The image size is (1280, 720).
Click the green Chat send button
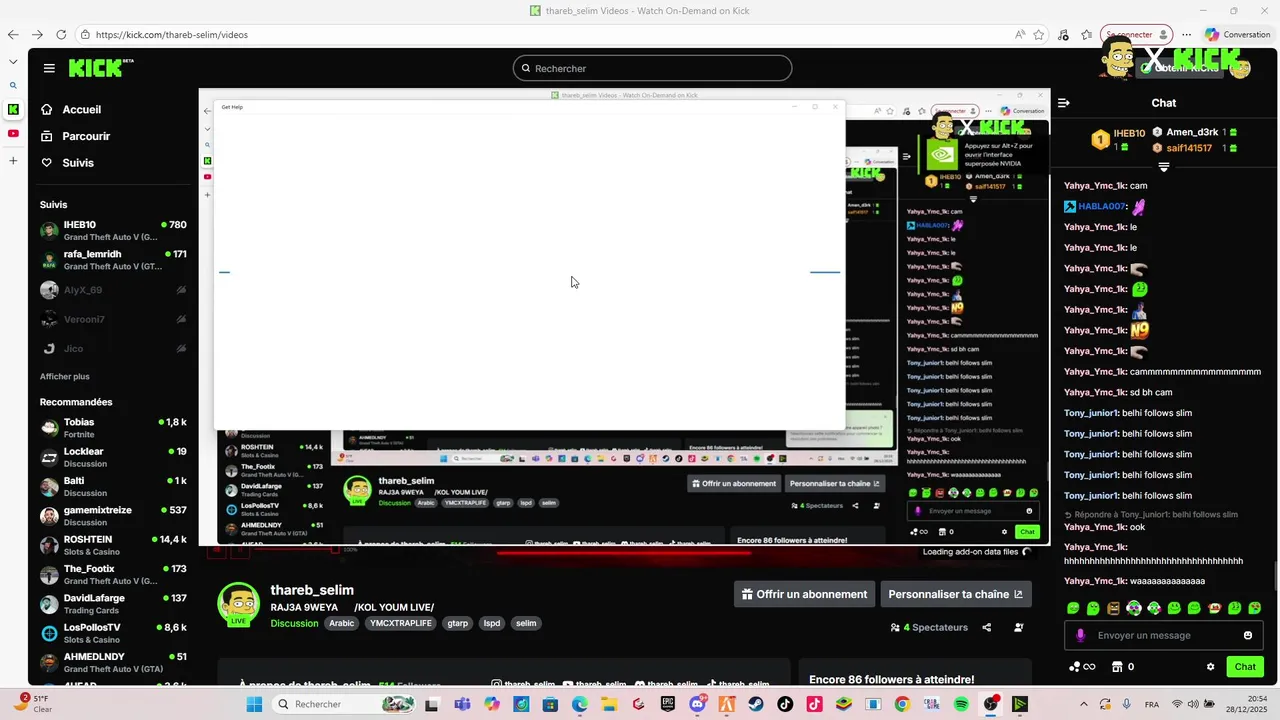(1245, 667)
